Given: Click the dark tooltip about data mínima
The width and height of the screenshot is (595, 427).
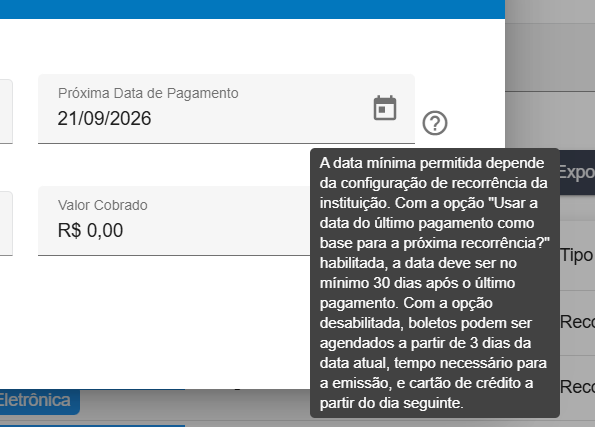Looking at the screenshot, I should pos(435,283).
